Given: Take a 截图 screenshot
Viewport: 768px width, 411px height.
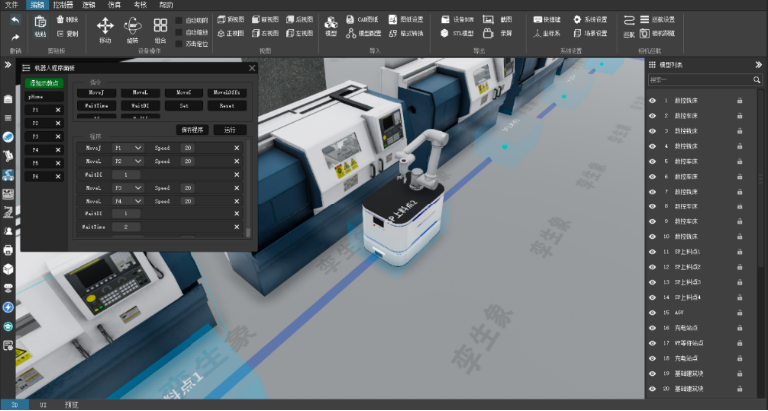Looking at the screenshot, I should (x=498, y=20).
